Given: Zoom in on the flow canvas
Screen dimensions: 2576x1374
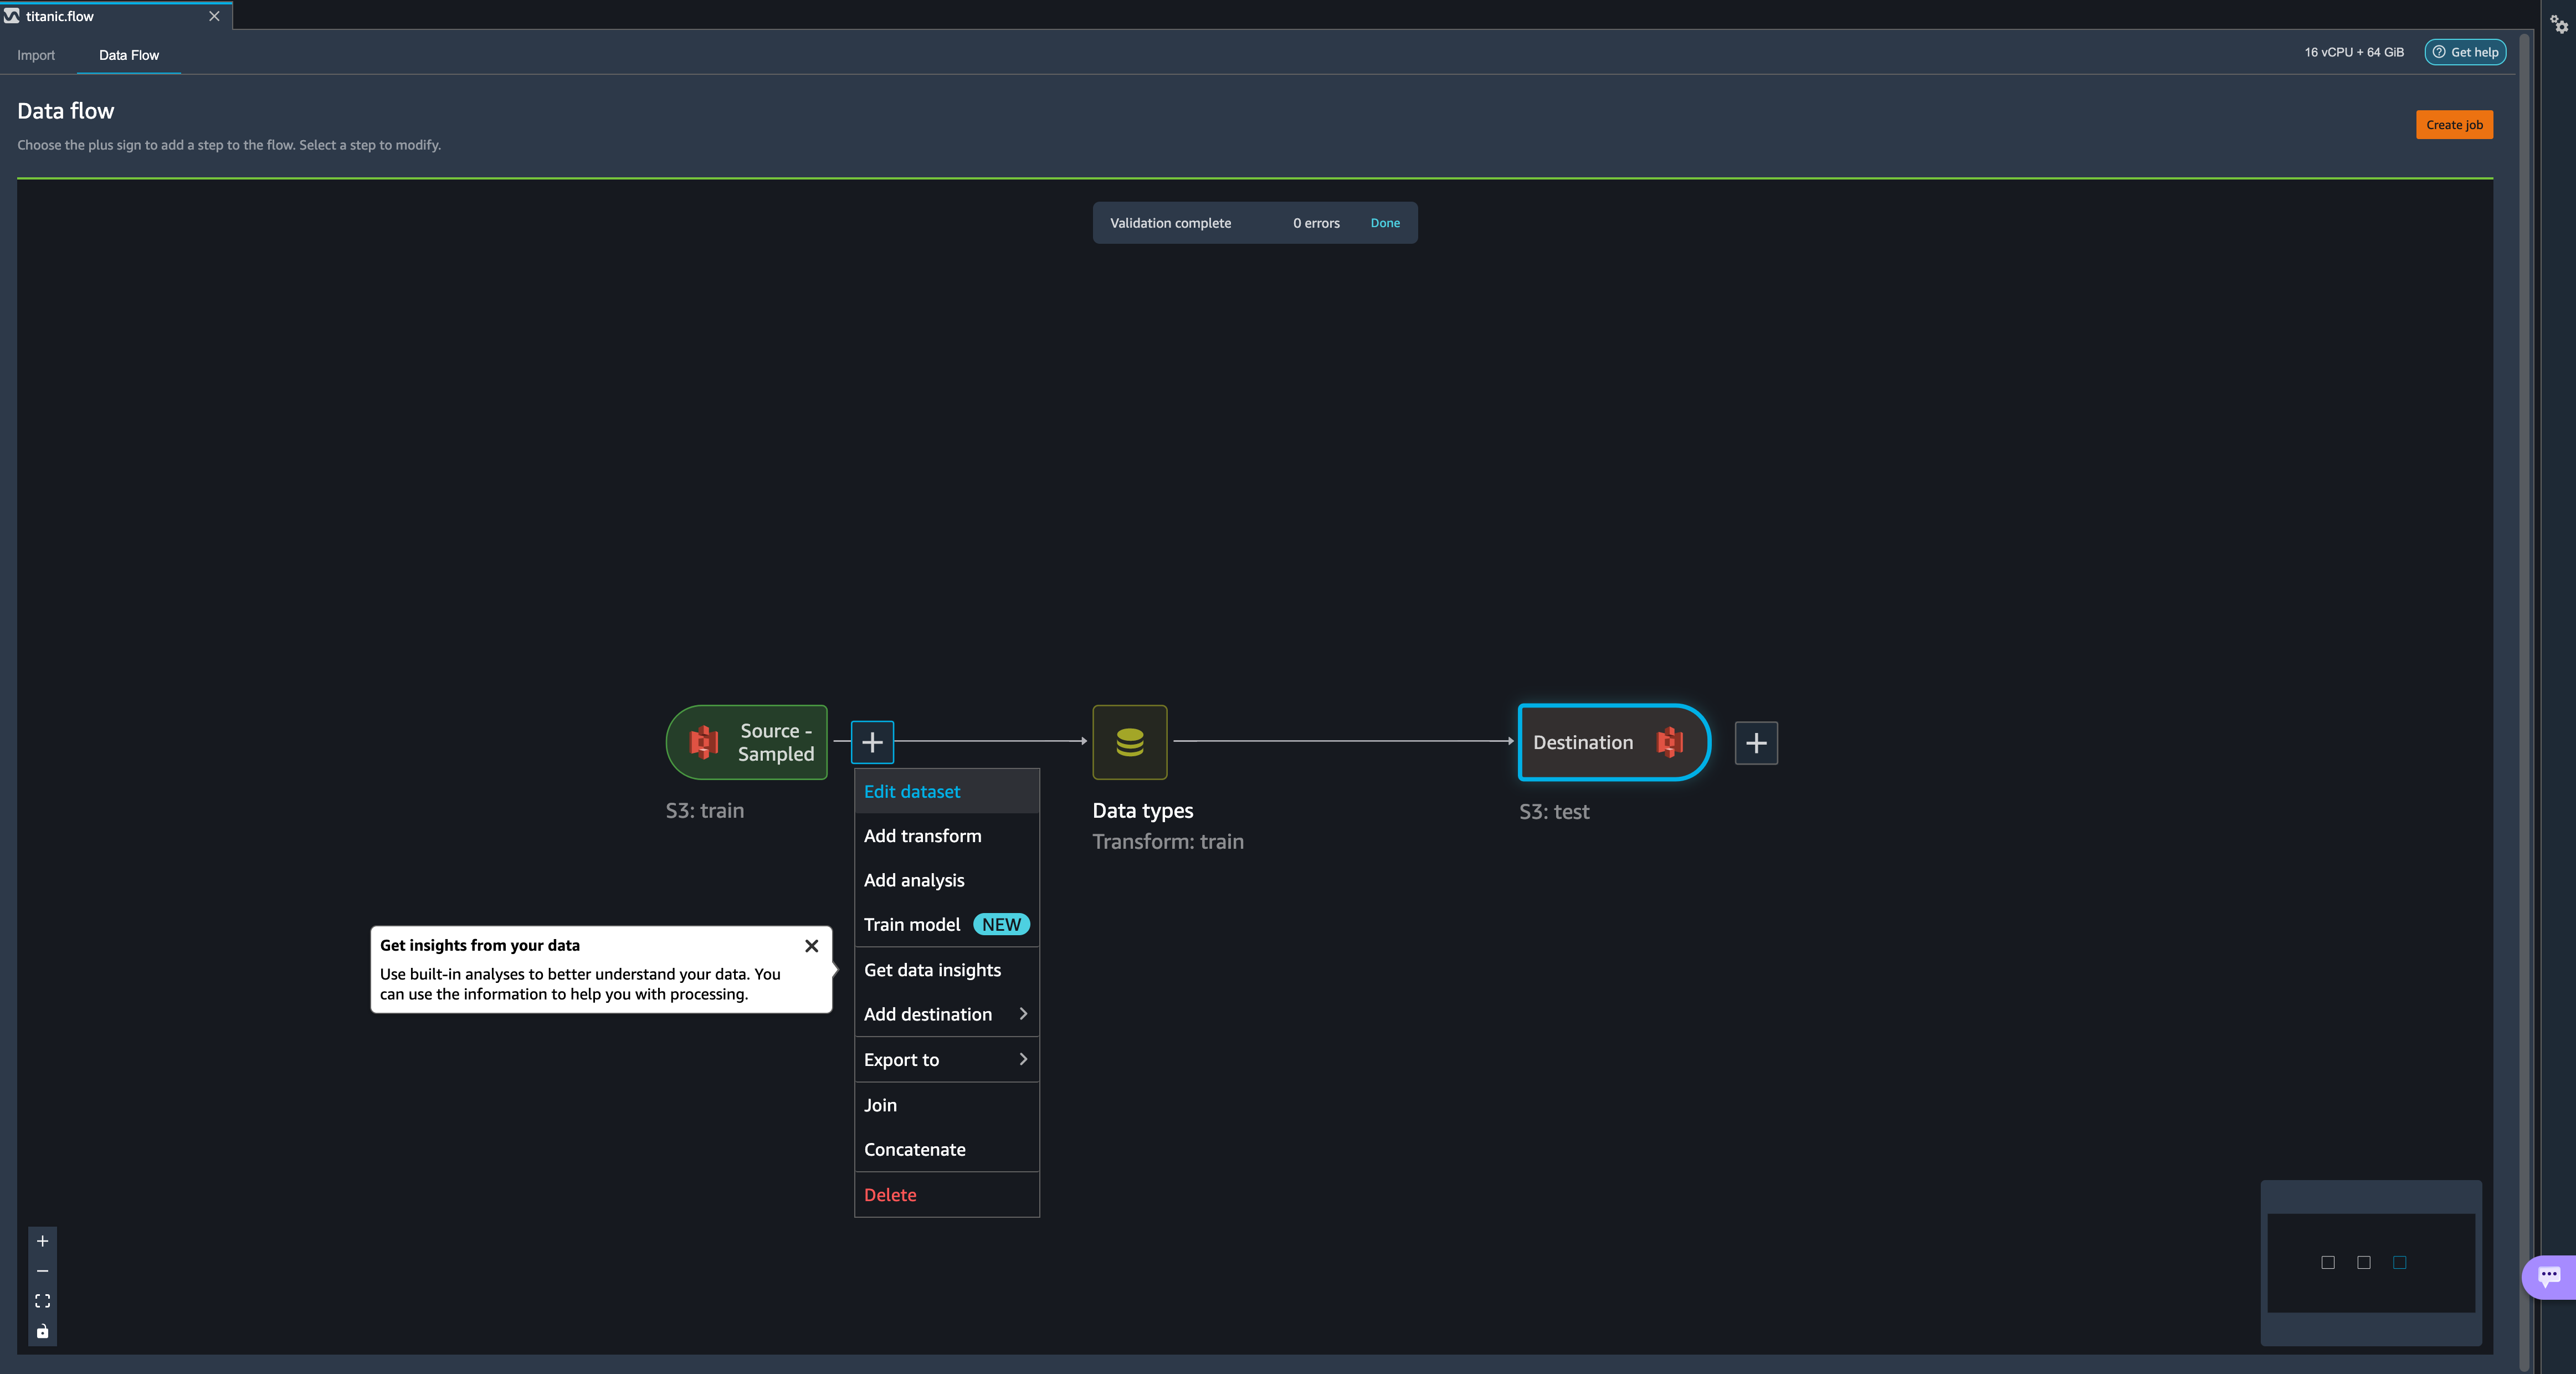Looking at the screenshot, I should [x=42, y=1241].
